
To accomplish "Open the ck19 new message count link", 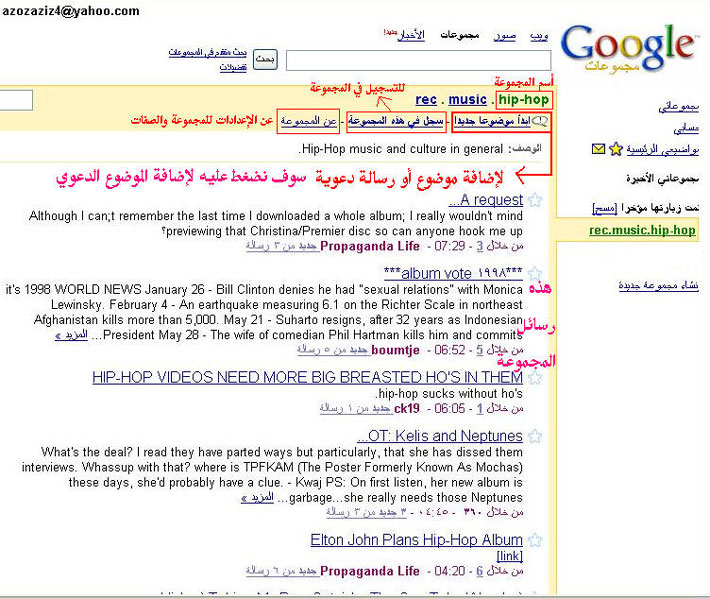I will click(355, 408).
